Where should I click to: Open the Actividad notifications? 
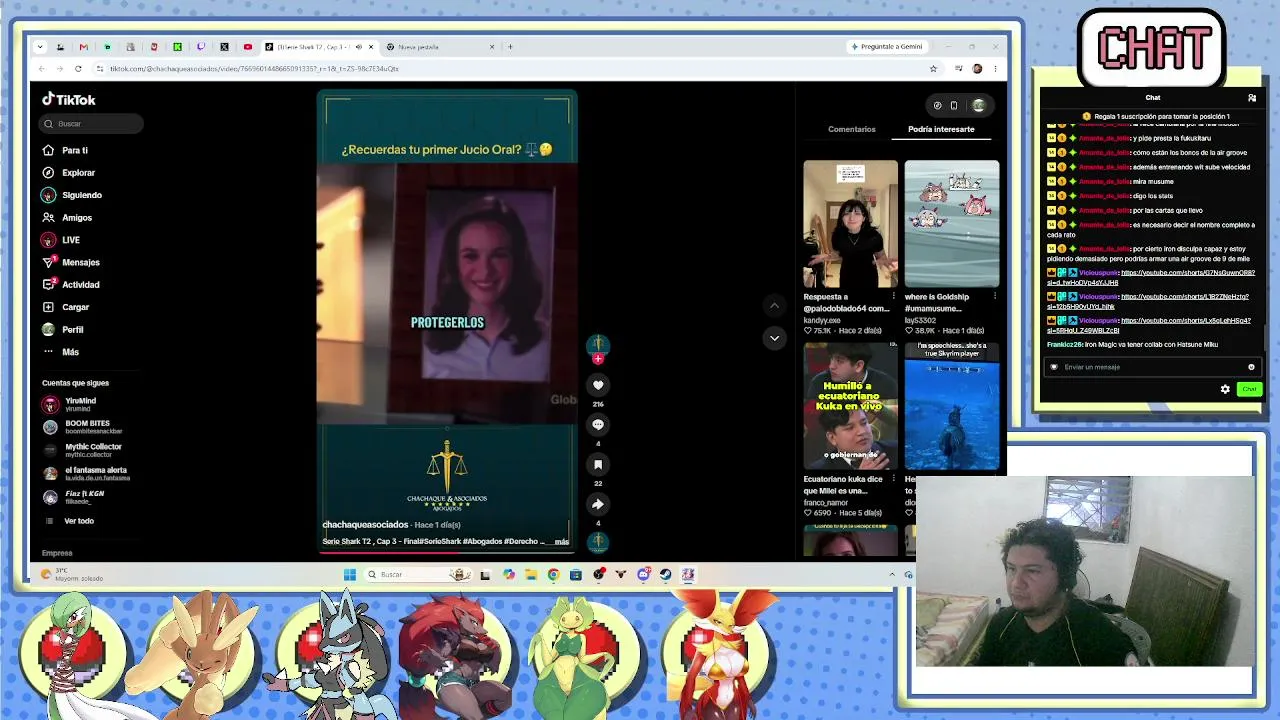(71, 285)
